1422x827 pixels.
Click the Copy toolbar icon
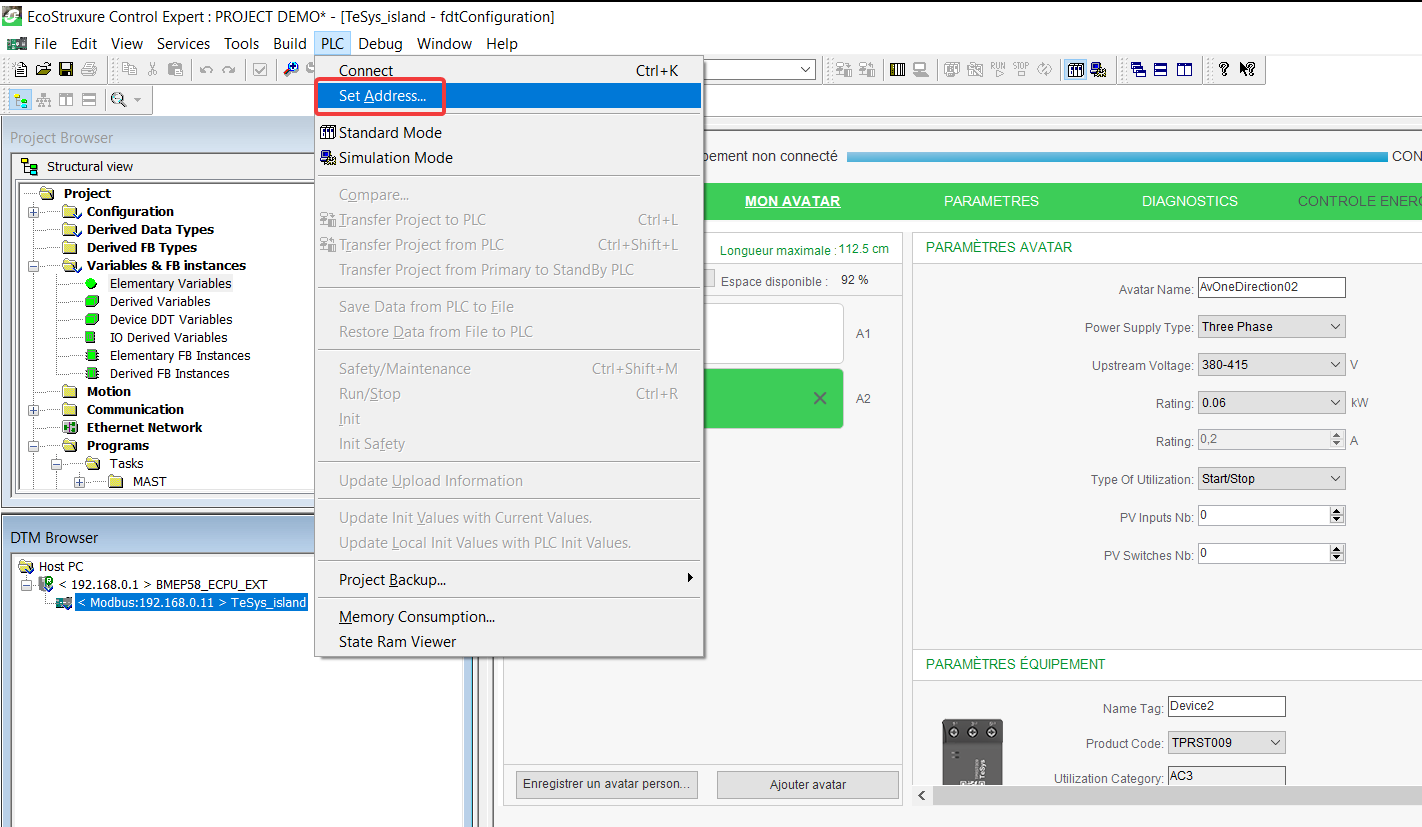click(130, 69)
